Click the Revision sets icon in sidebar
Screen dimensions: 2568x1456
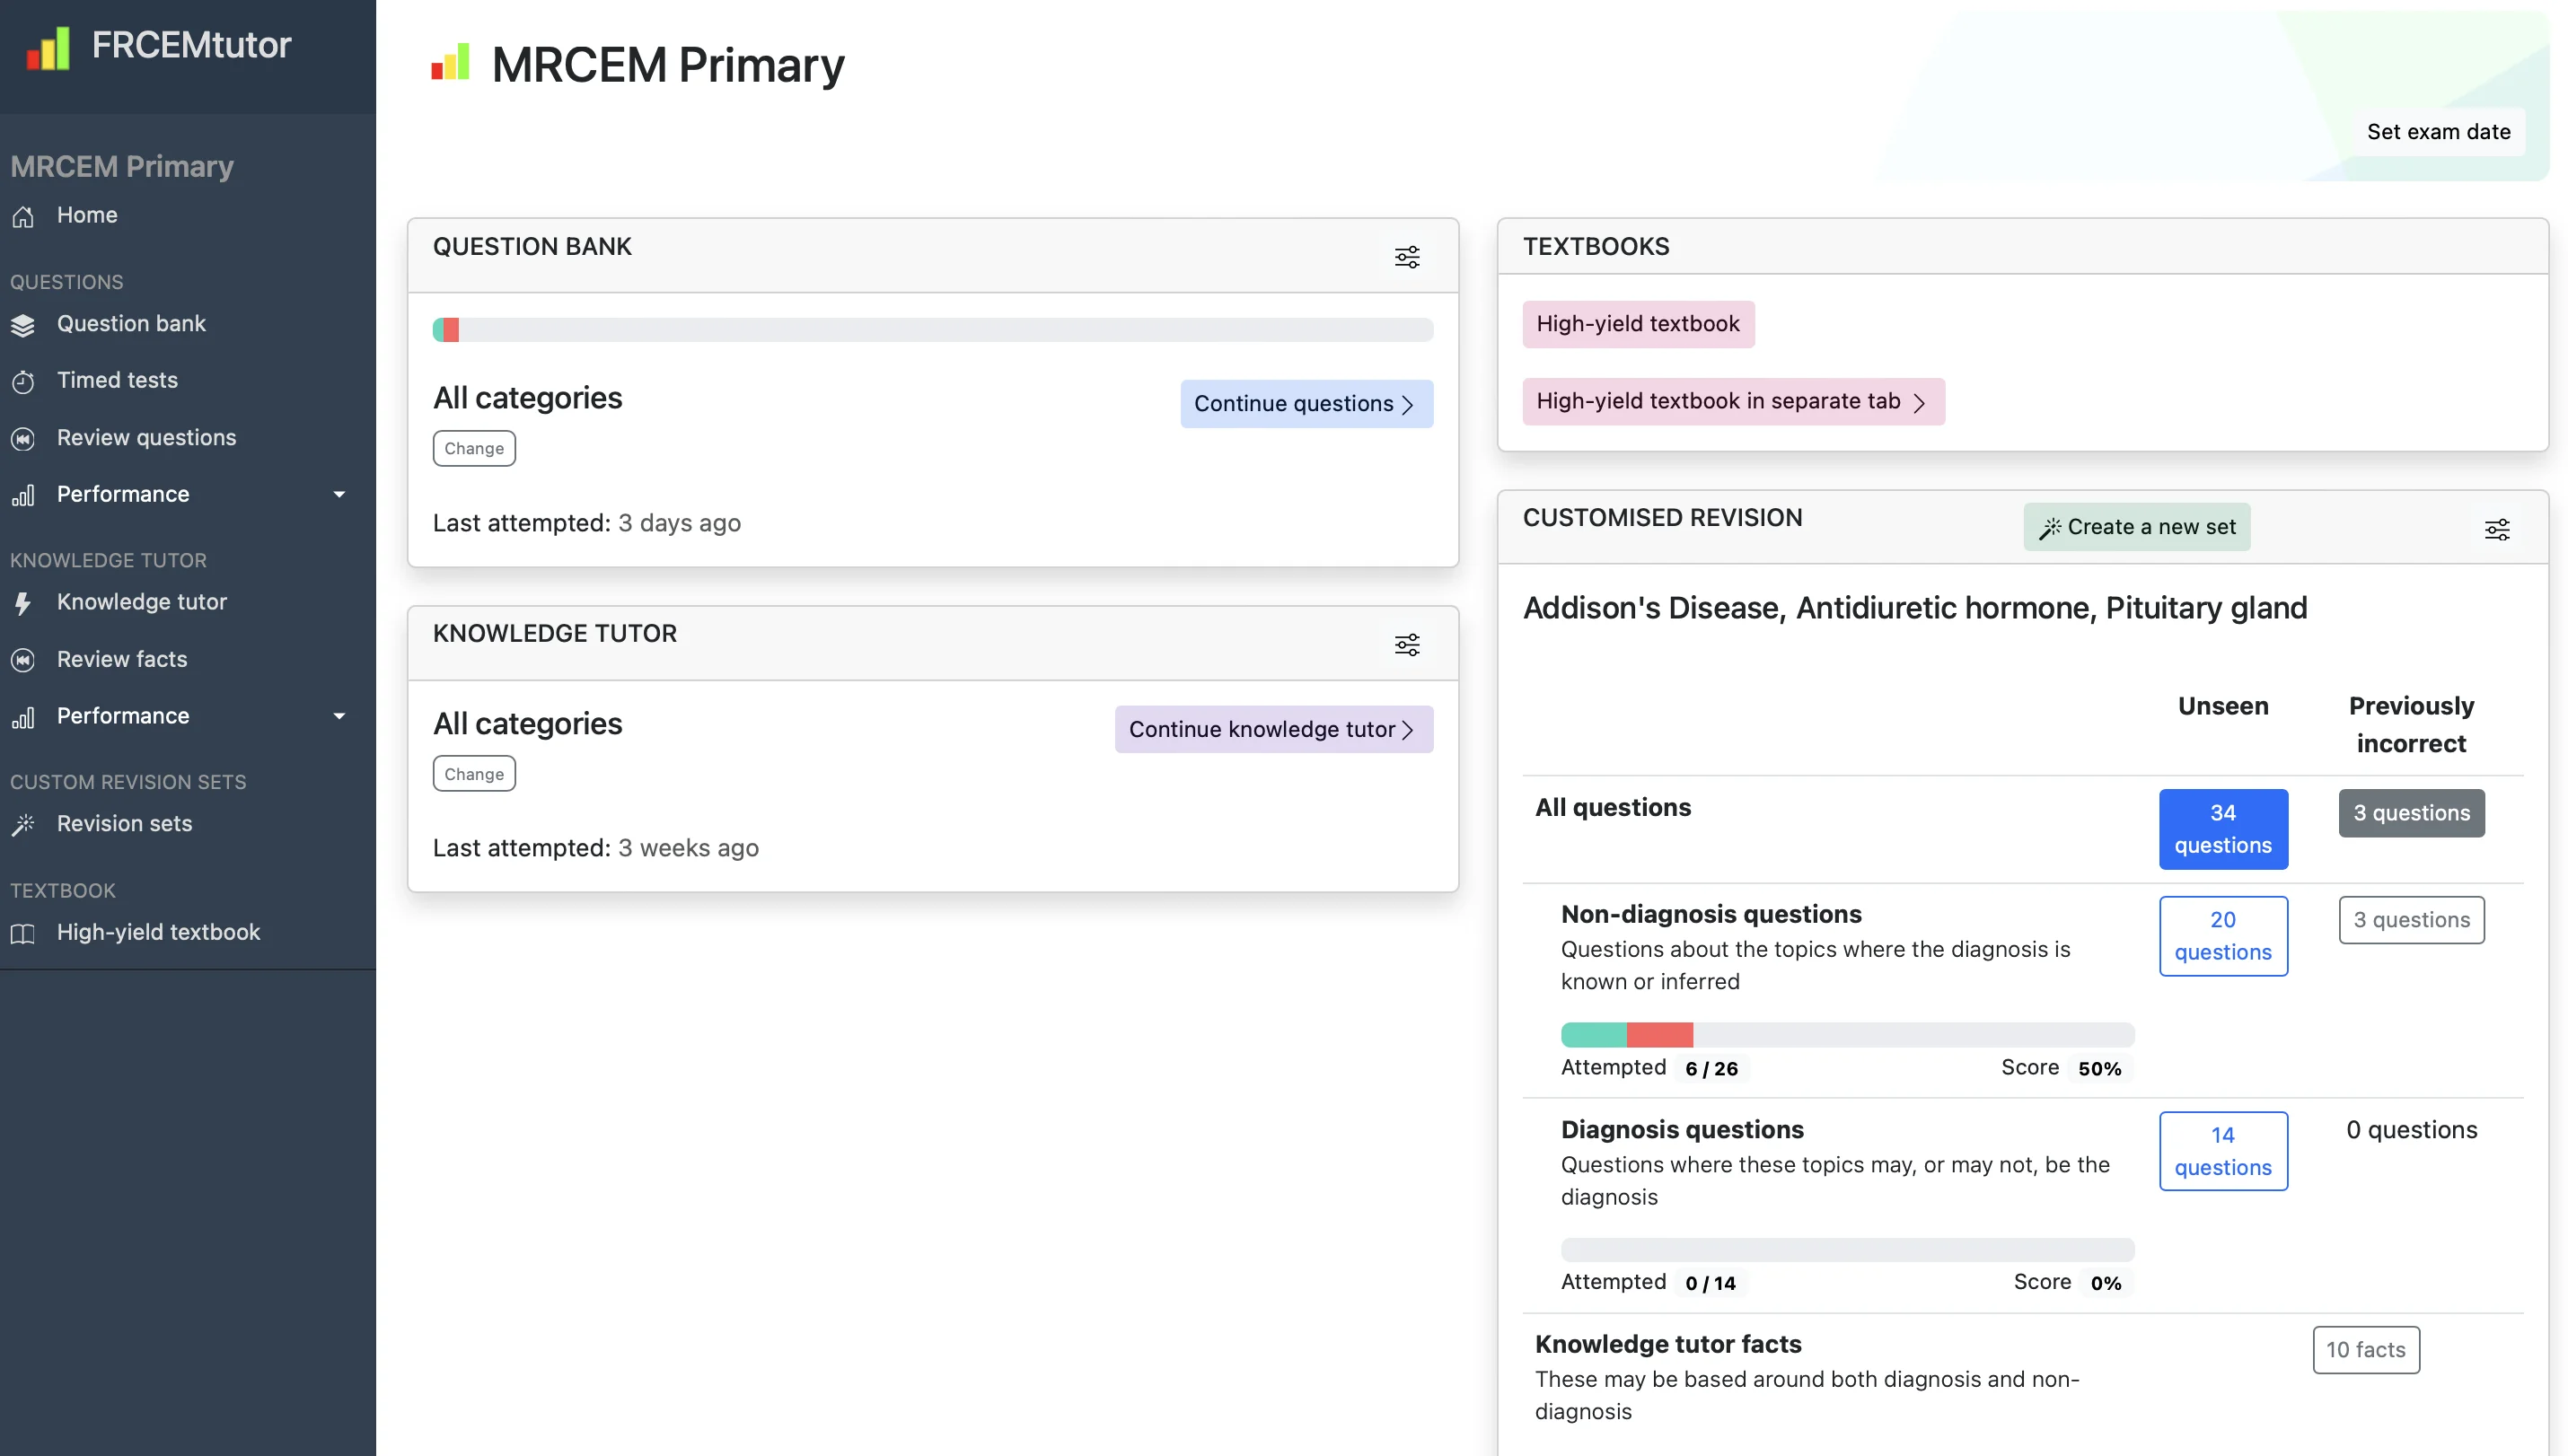click(x=26, y=825)
